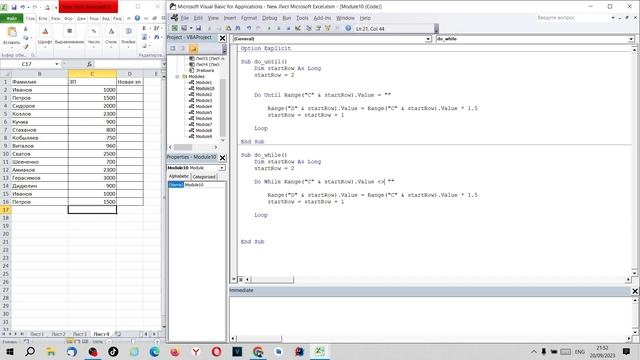
Task: Close the Immediate window
Action: (635, 291)
